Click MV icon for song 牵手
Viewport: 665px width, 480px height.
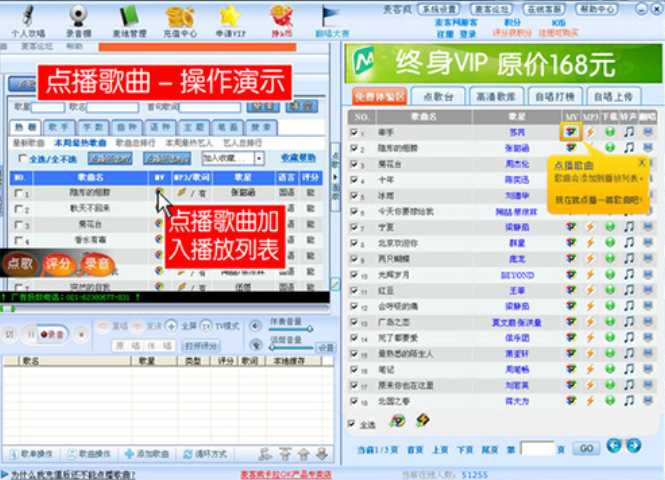[x=571, y=131]
